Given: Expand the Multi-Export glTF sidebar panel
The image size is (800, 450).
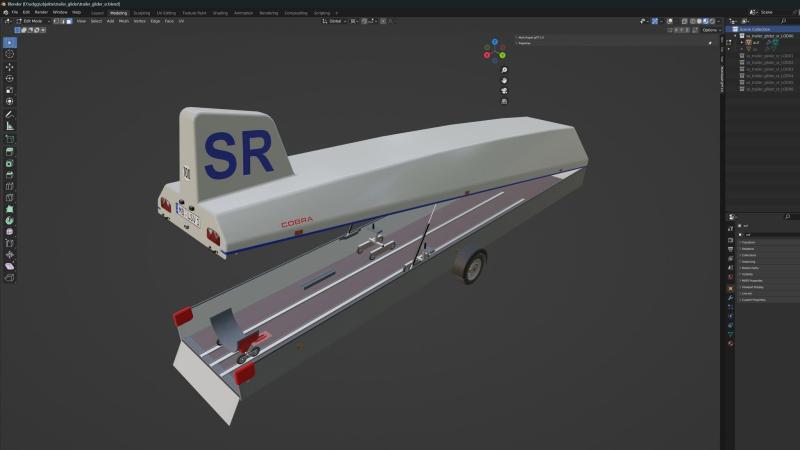Looking at the screenshot, I should click(x=531, y=38).
